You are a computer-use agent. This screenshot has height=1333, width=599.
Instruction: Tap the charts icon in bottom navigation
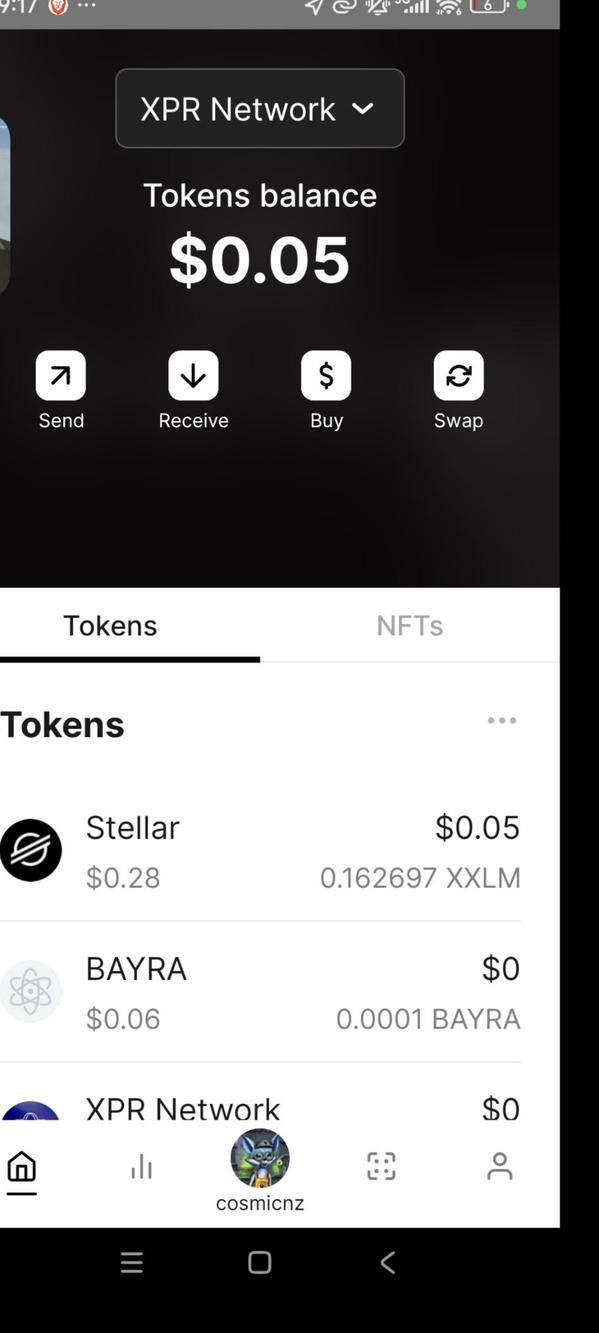click(x=141, y=1165)
